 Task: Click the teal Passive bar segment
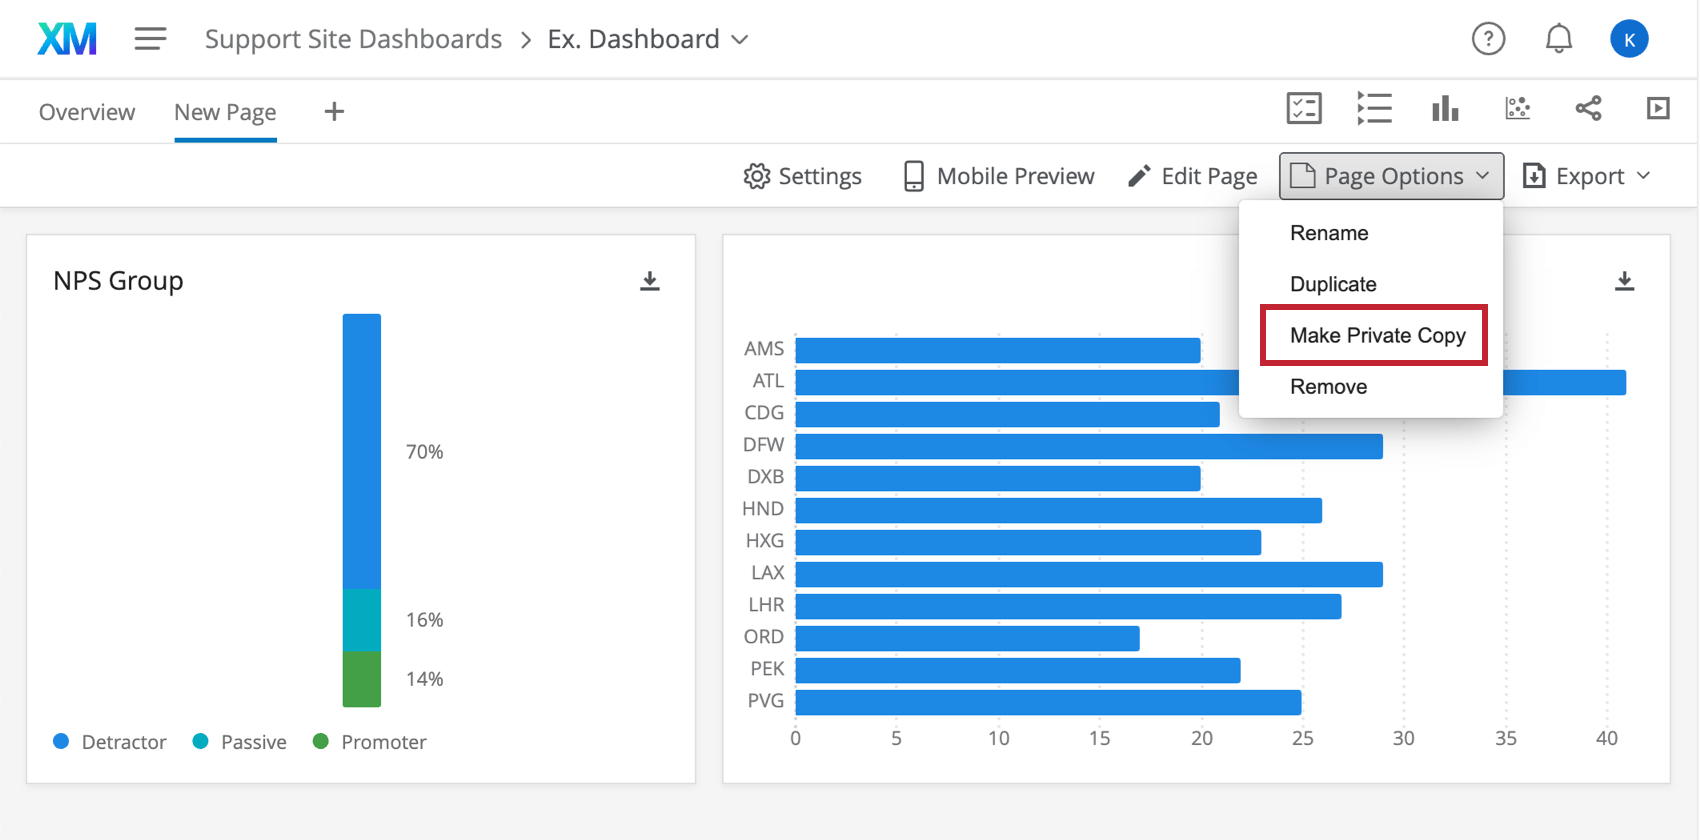tap(362, 620)
